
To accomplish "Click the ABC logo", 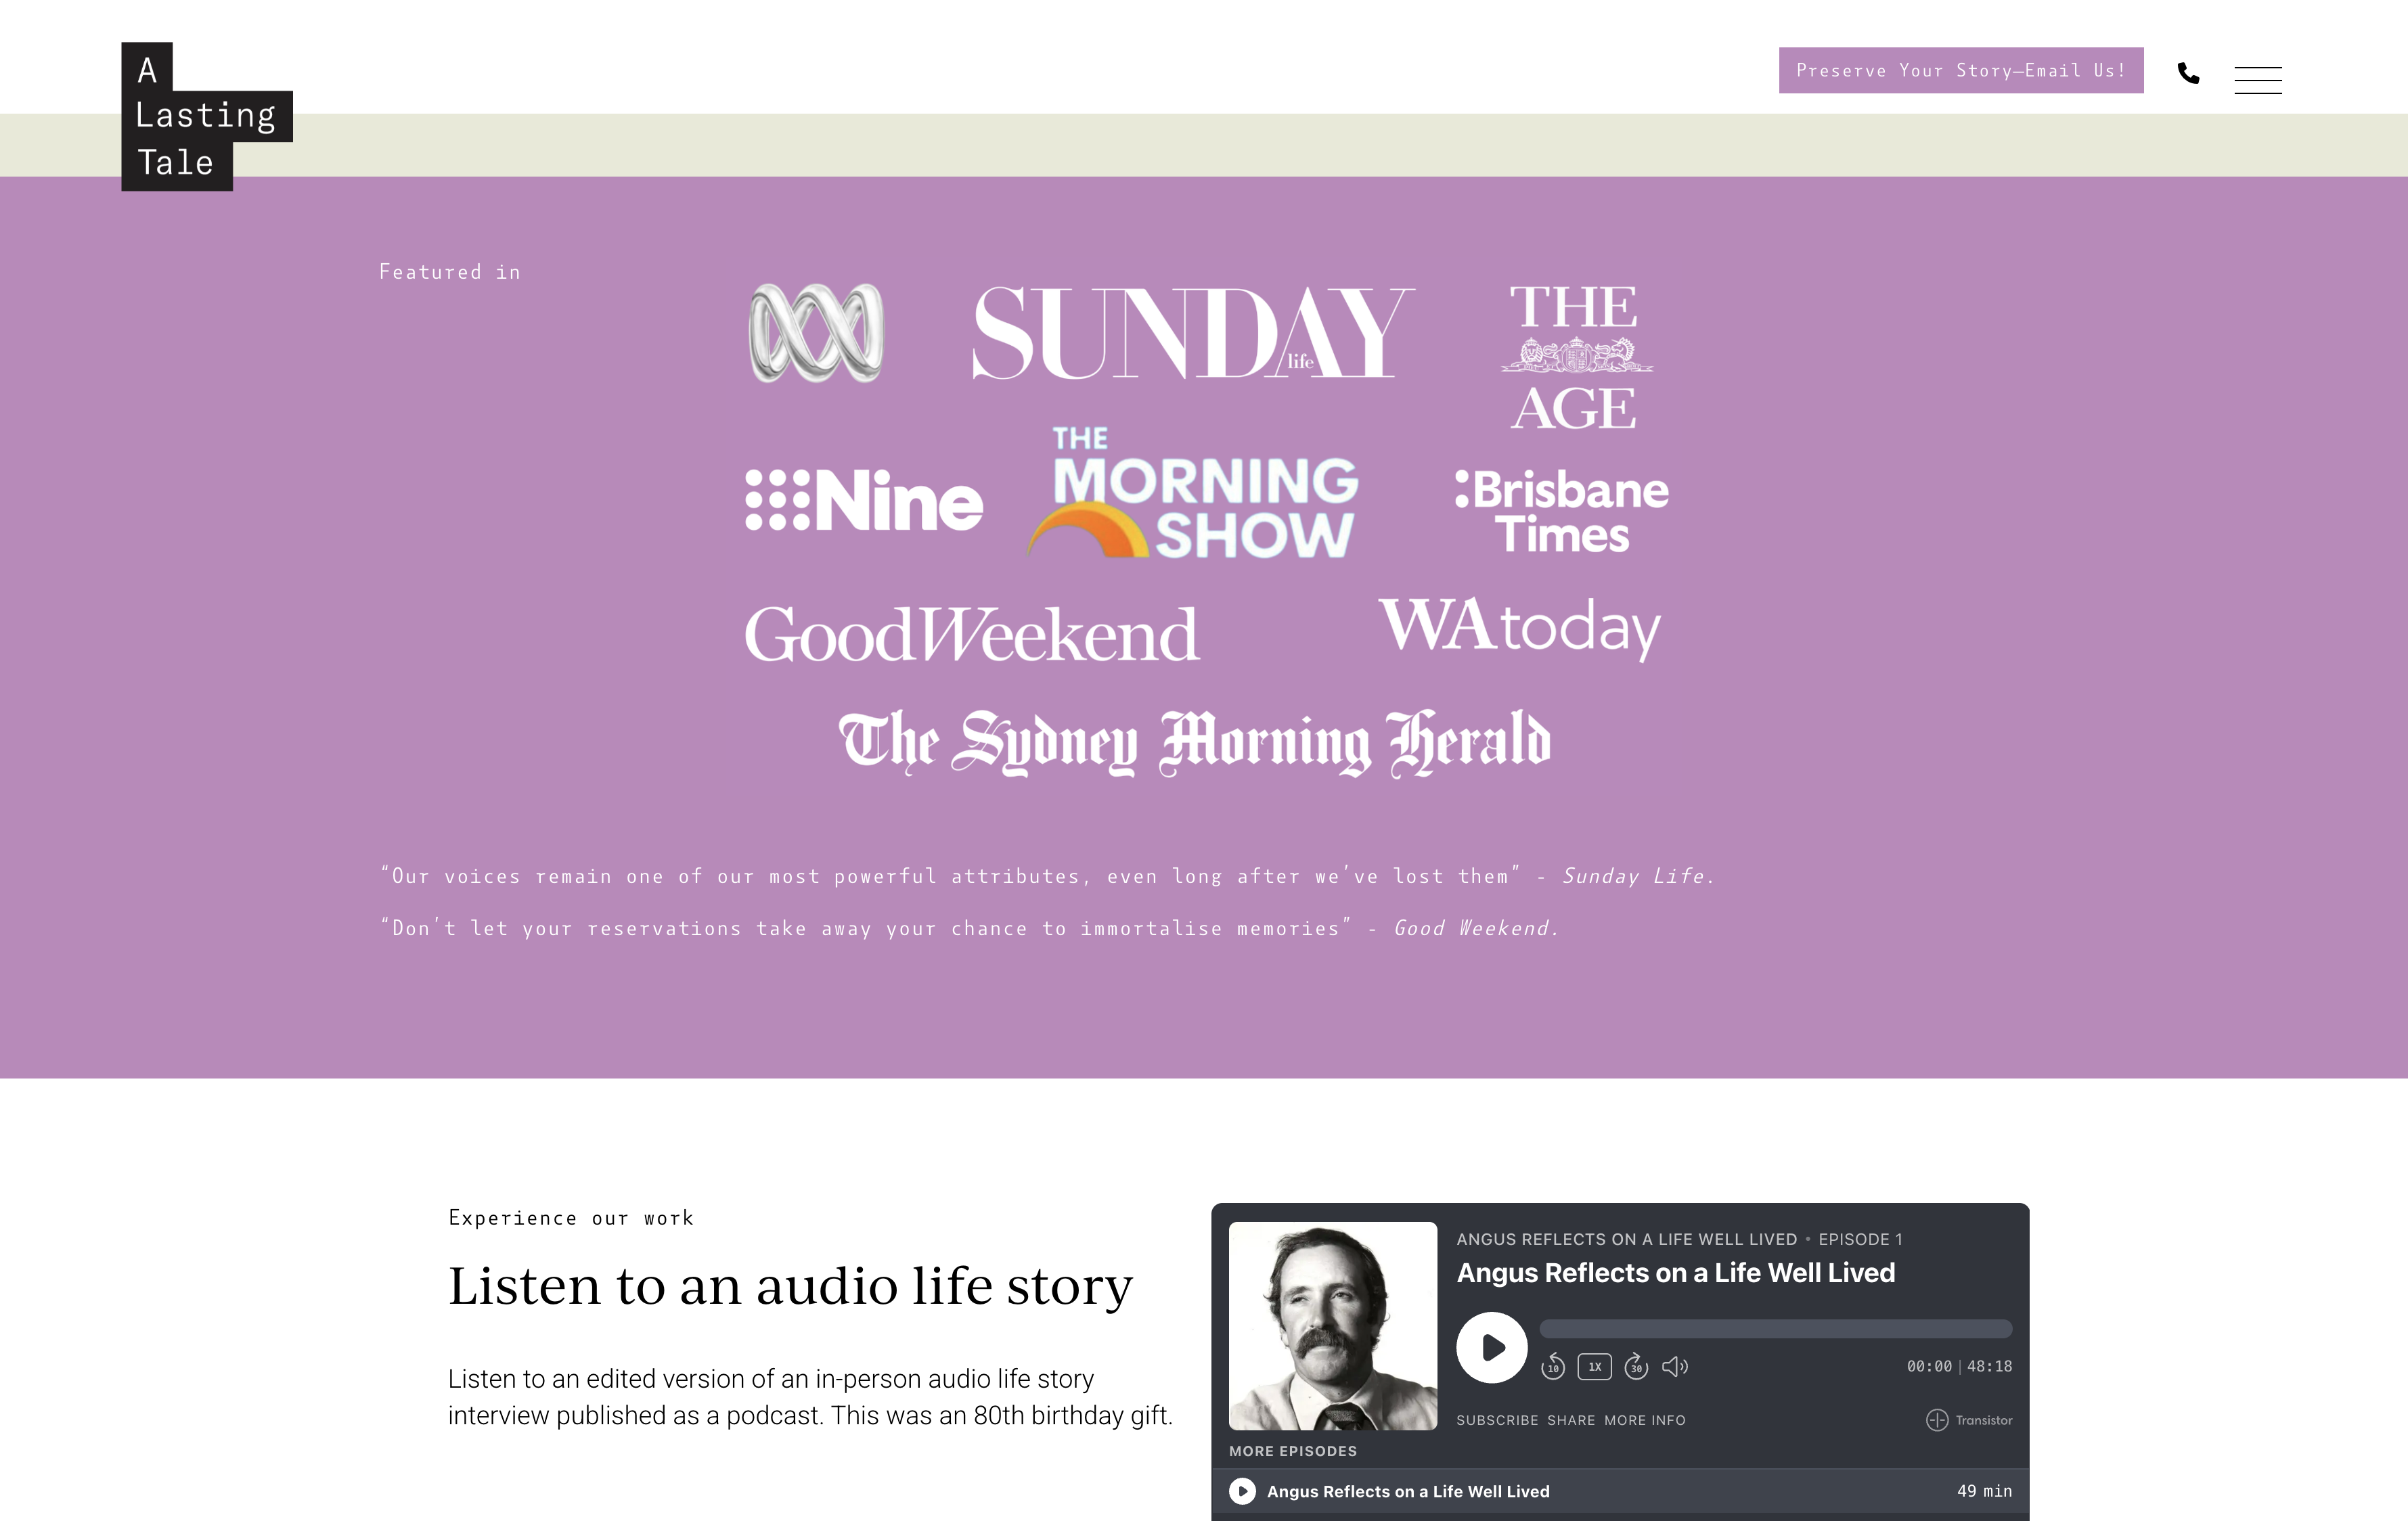I will click(x=816, y=333).
